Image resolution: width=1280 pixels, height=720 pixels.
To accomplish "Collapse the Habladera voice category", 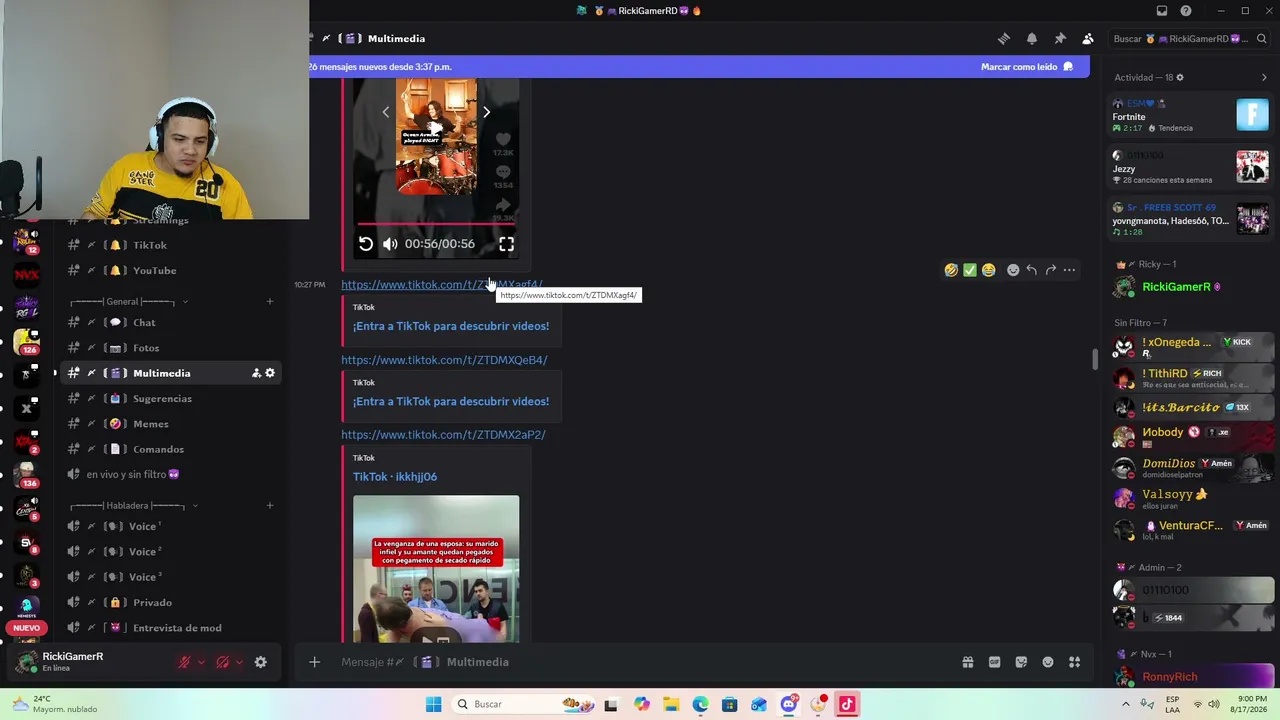I will pos(133,506).
